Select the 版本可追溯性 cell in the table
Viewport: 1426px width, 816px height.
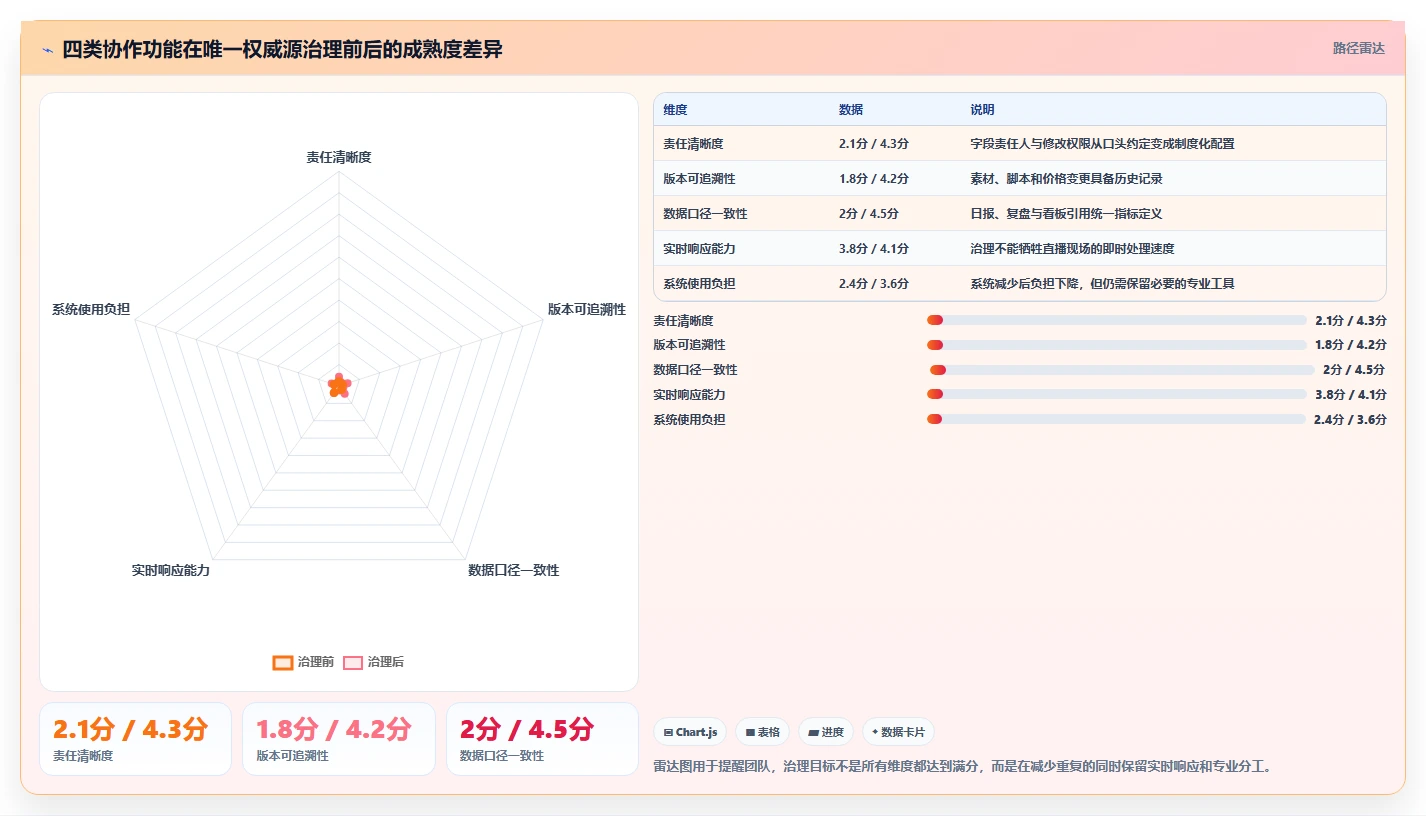(x=699, y=178)
